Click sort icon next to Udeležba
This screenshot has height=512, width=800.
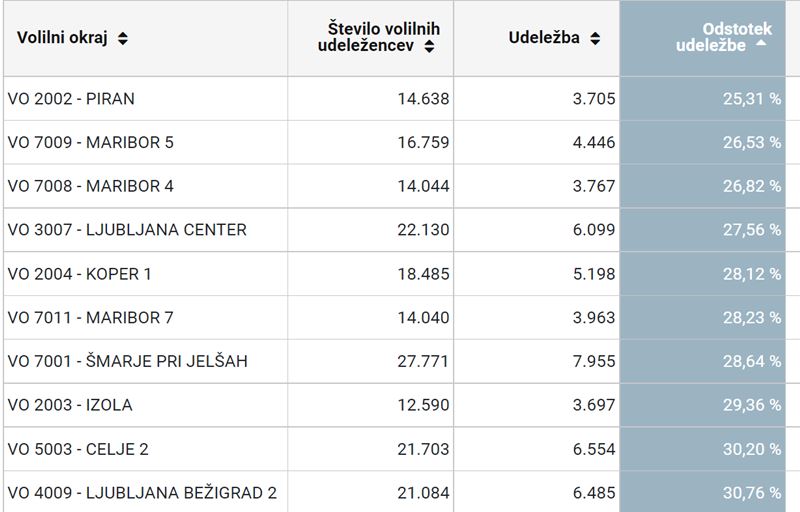tap(595, 39)
